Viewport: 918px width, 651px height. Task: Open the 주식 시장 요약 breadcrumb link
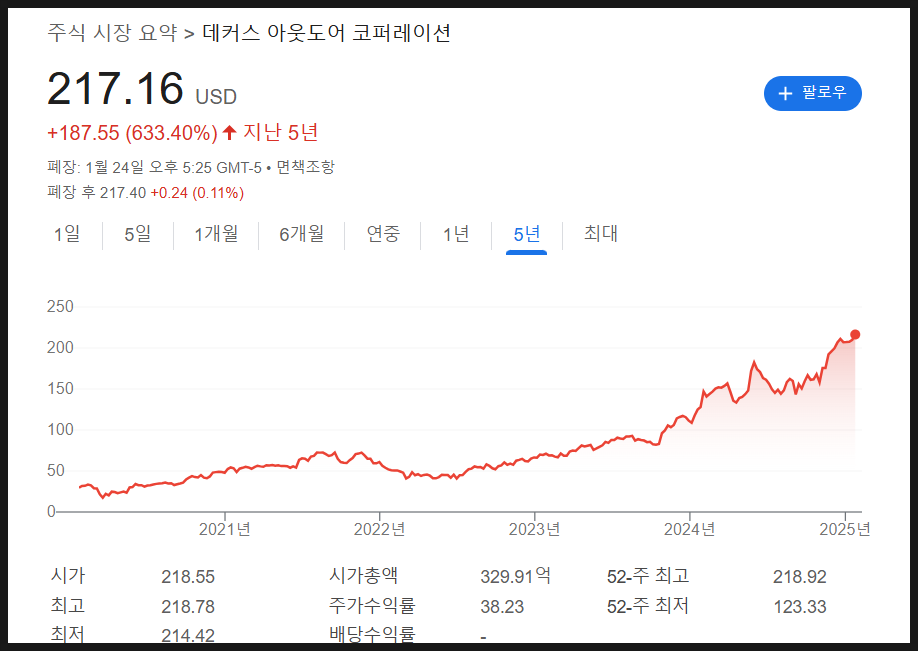[x=112, y=33]
